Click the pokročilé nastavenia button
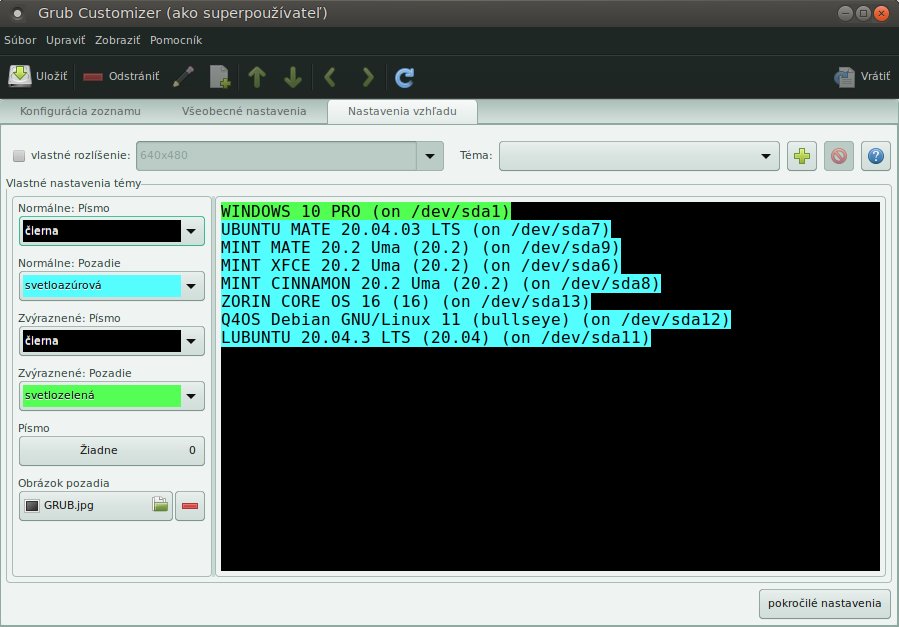The image size is (899, 627). point(825,603)
